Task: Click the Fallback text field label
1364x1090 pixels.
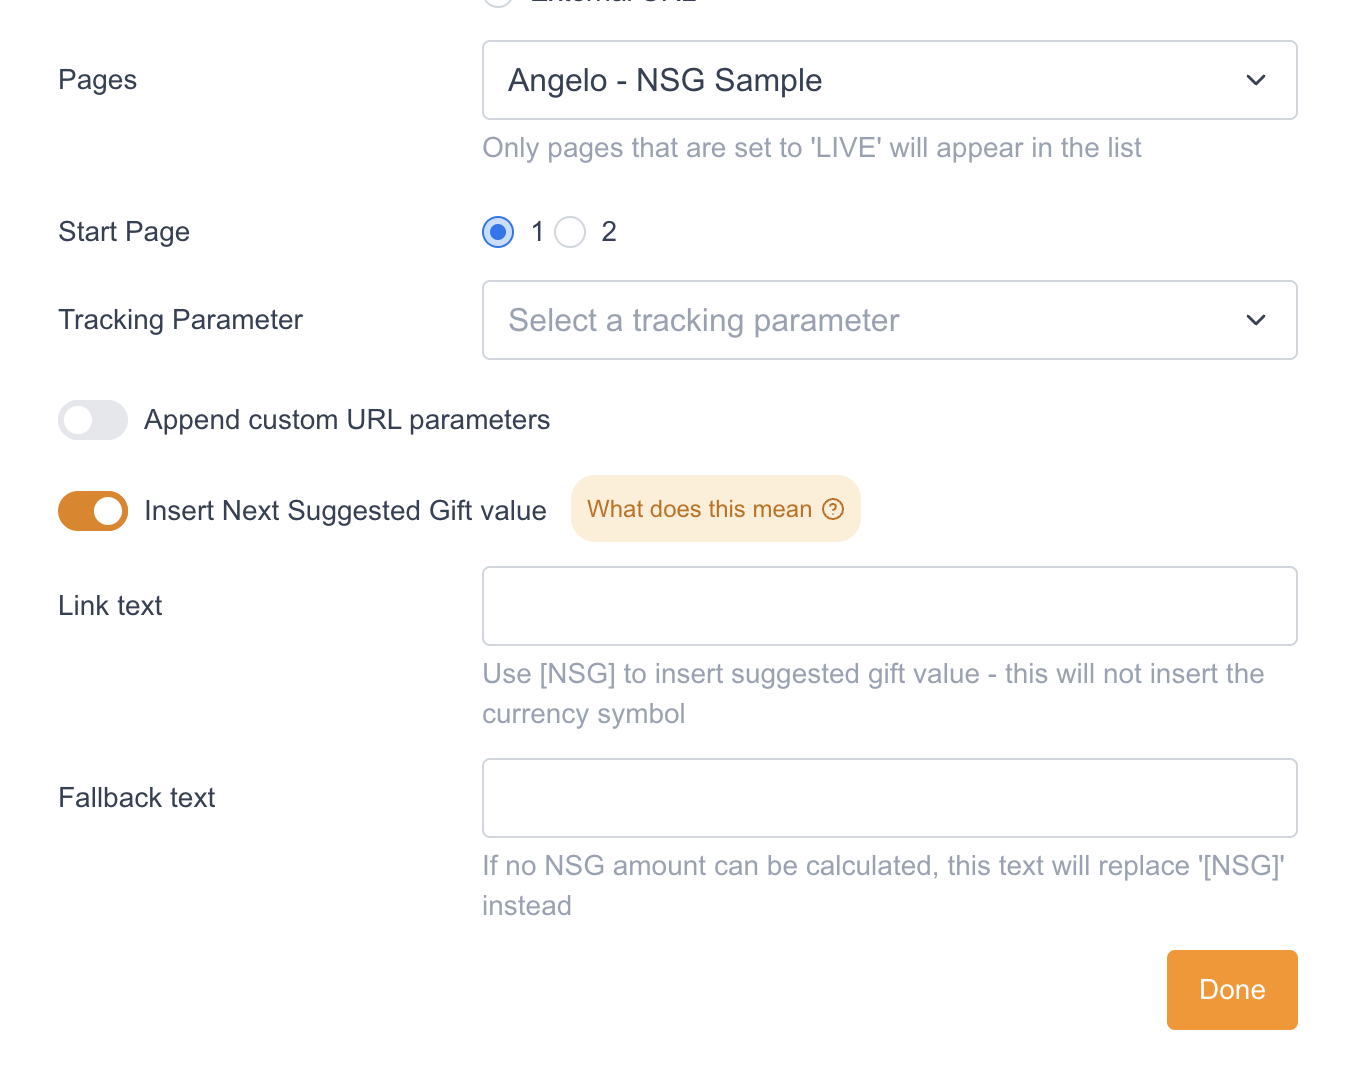Action: (x=137, y=798)
